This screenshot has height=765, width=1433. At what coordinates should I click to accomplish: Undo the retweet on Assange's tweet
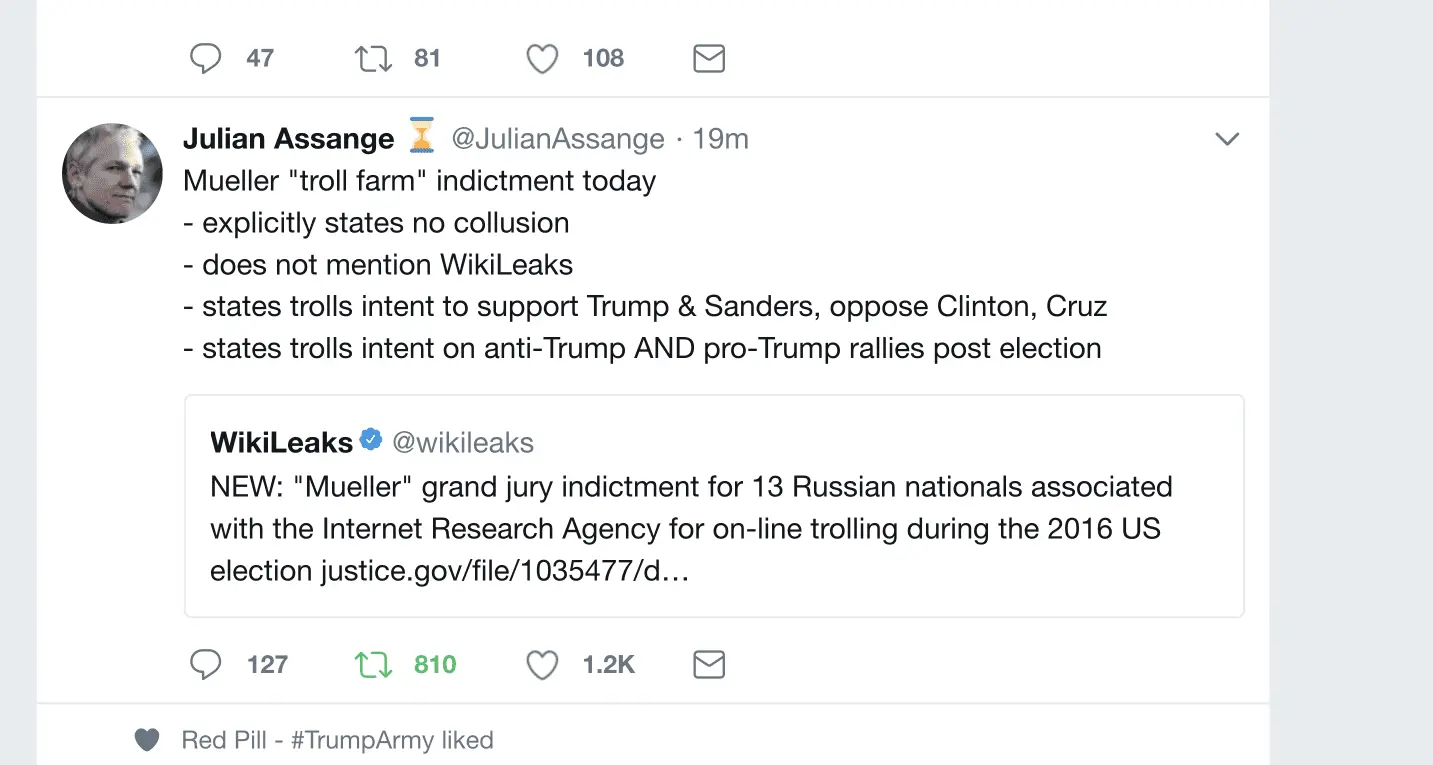pos(374,665)
